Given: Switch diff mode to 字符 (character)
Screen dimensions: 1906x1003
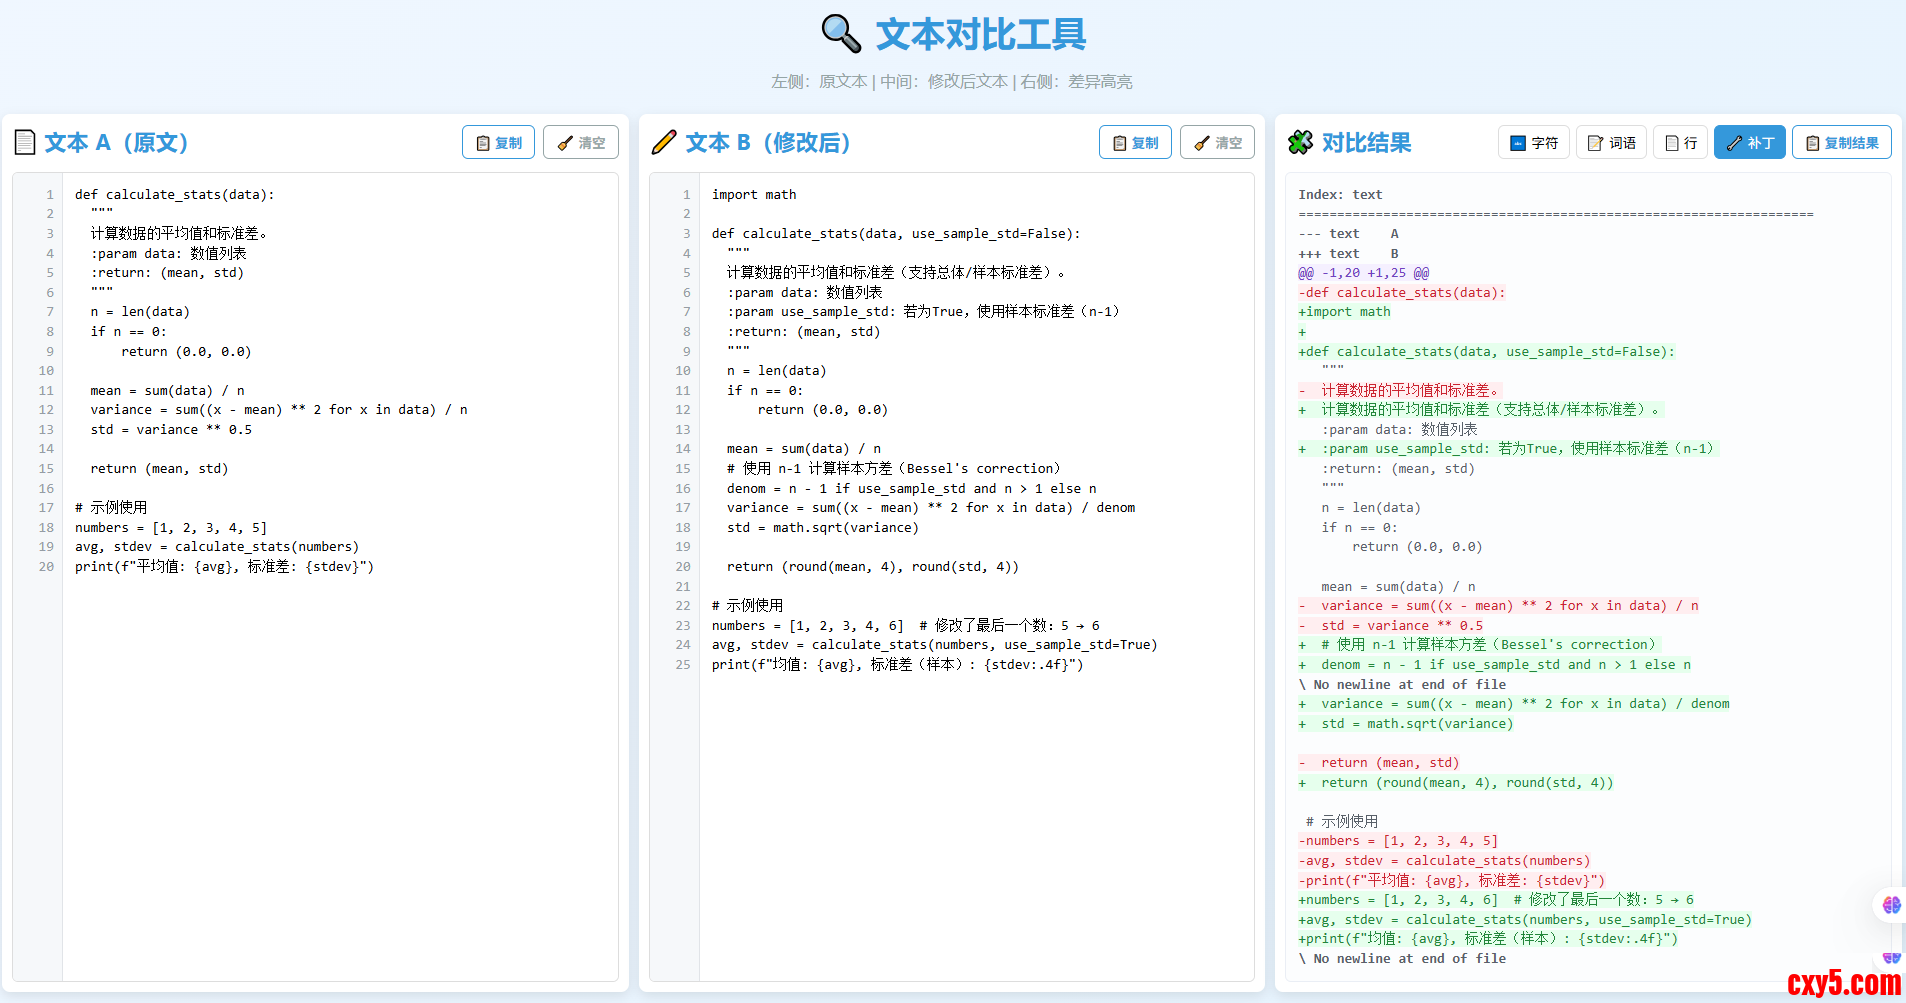Looking at the screenshot, I should pos(1533,143).
